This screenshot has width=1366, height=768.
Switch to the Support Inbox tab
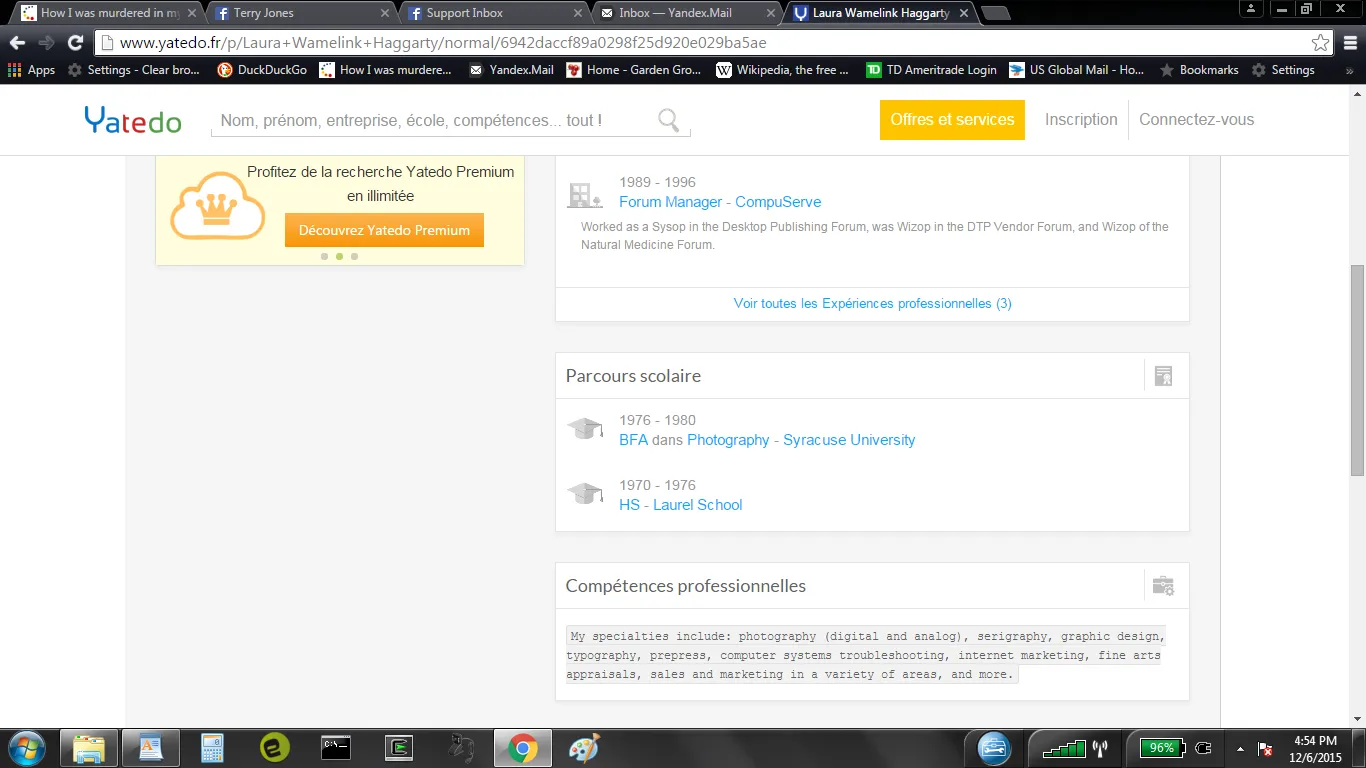496,13
